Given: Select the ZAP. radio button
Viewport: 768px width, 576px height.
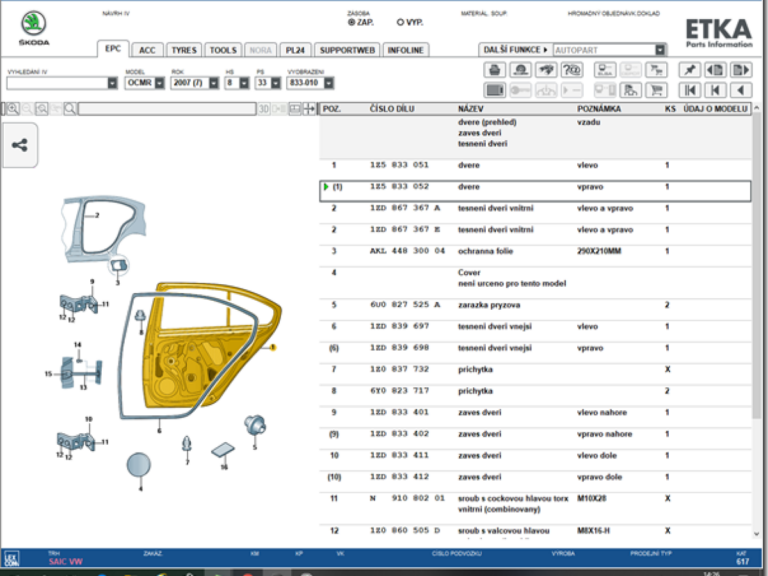Looking at the screenshot, I should [x=352, y=21].
